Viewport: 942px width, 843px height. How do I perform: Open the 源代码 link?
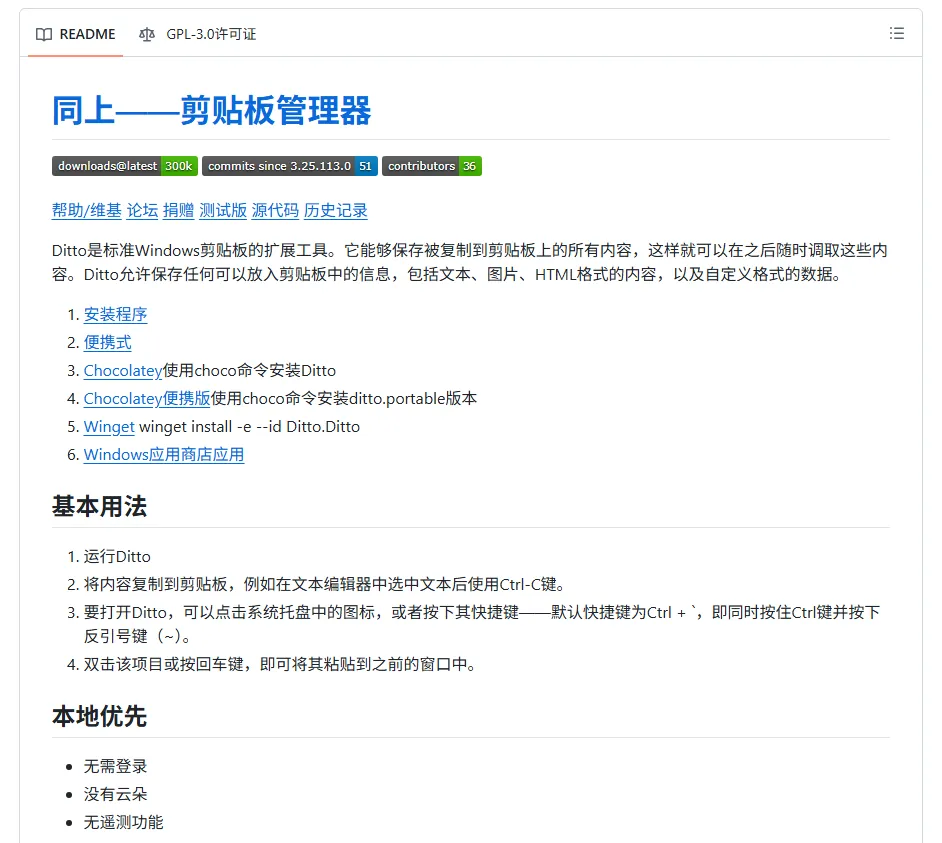click(275, 210)
